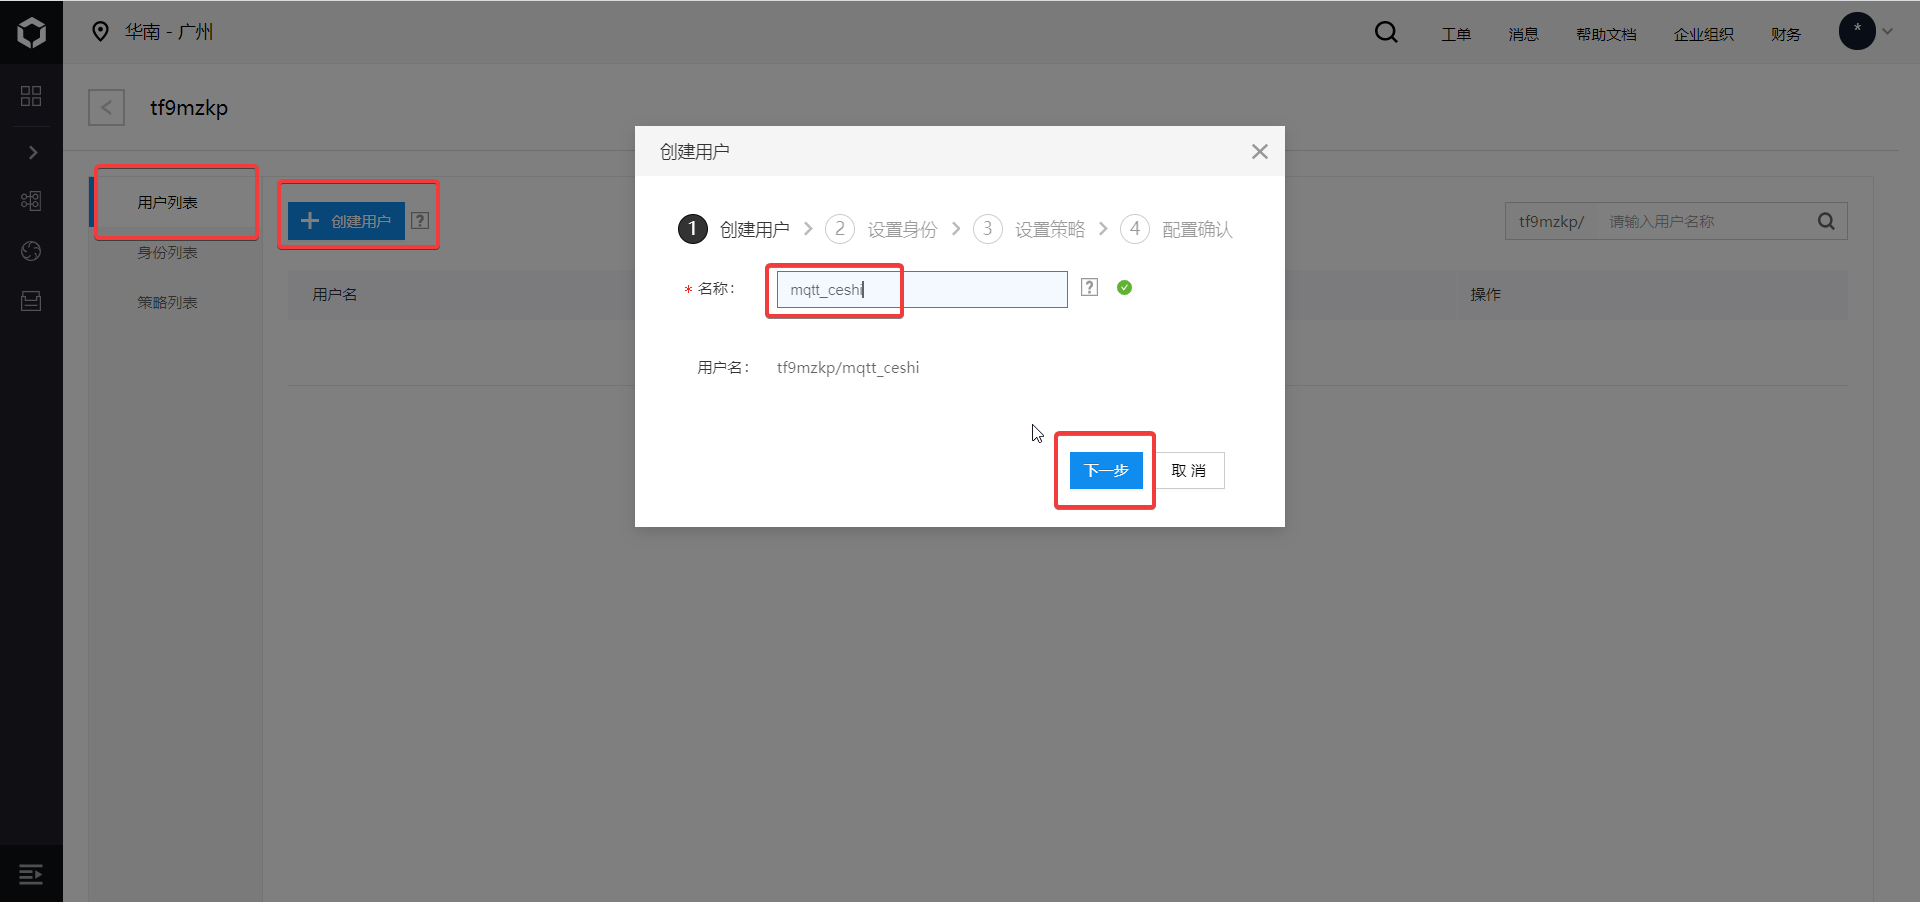Open 财务 menu
Image resolution: width=1920 pixels, height=902 pixels.
coord(1786,34)
